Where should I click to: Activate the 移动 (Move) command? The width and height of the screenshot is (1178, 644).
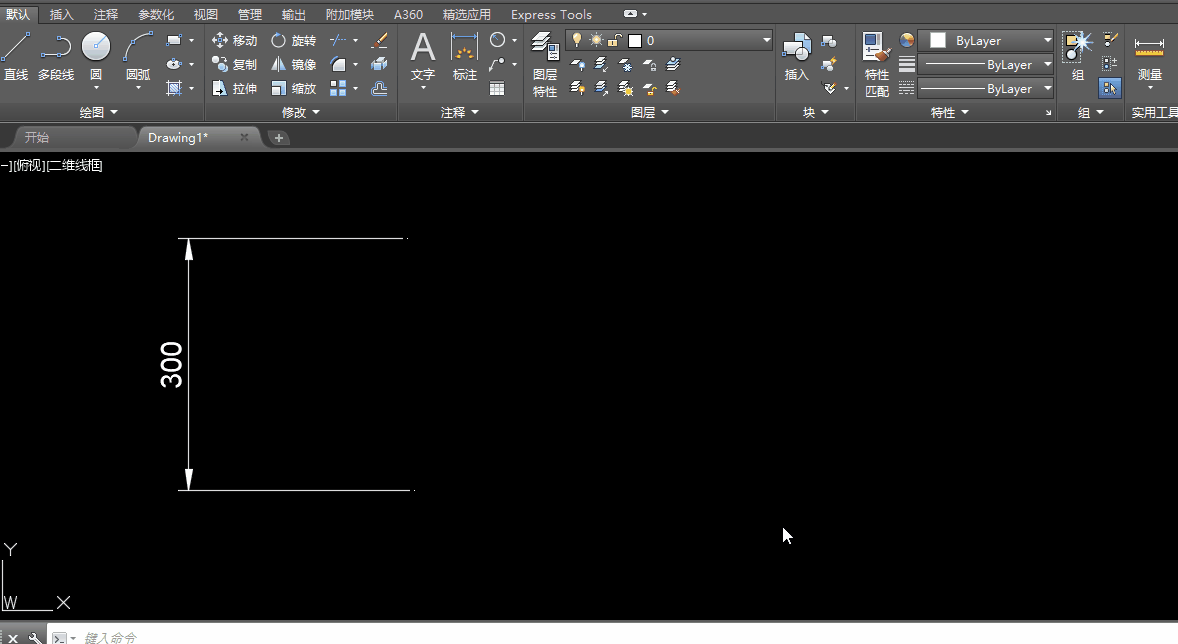pos(235,41)
